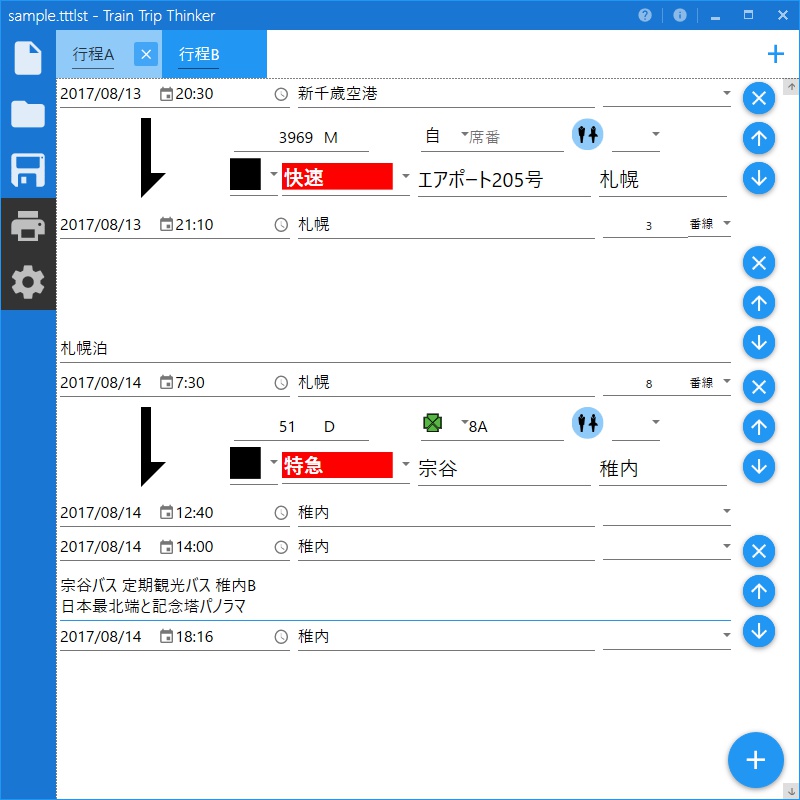Screen dimensions: 800x800
Task: Expand 番線 dropdown for 札幌 7:30
Action: point(727,381)
